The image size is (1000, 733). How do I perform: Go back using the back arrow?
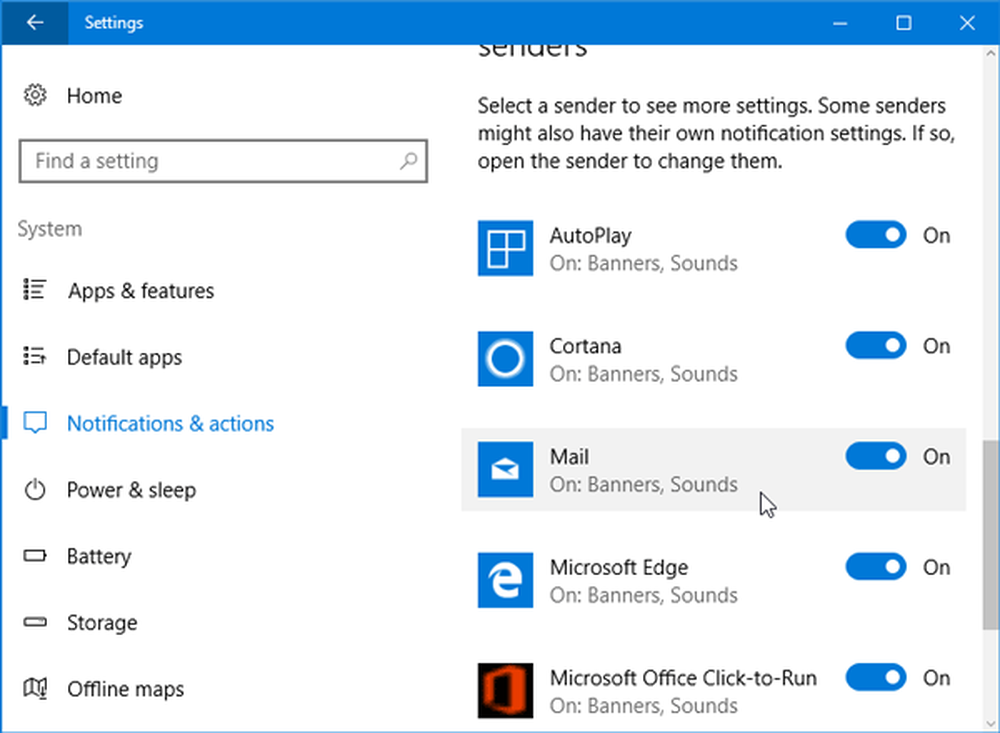(35, 22)
